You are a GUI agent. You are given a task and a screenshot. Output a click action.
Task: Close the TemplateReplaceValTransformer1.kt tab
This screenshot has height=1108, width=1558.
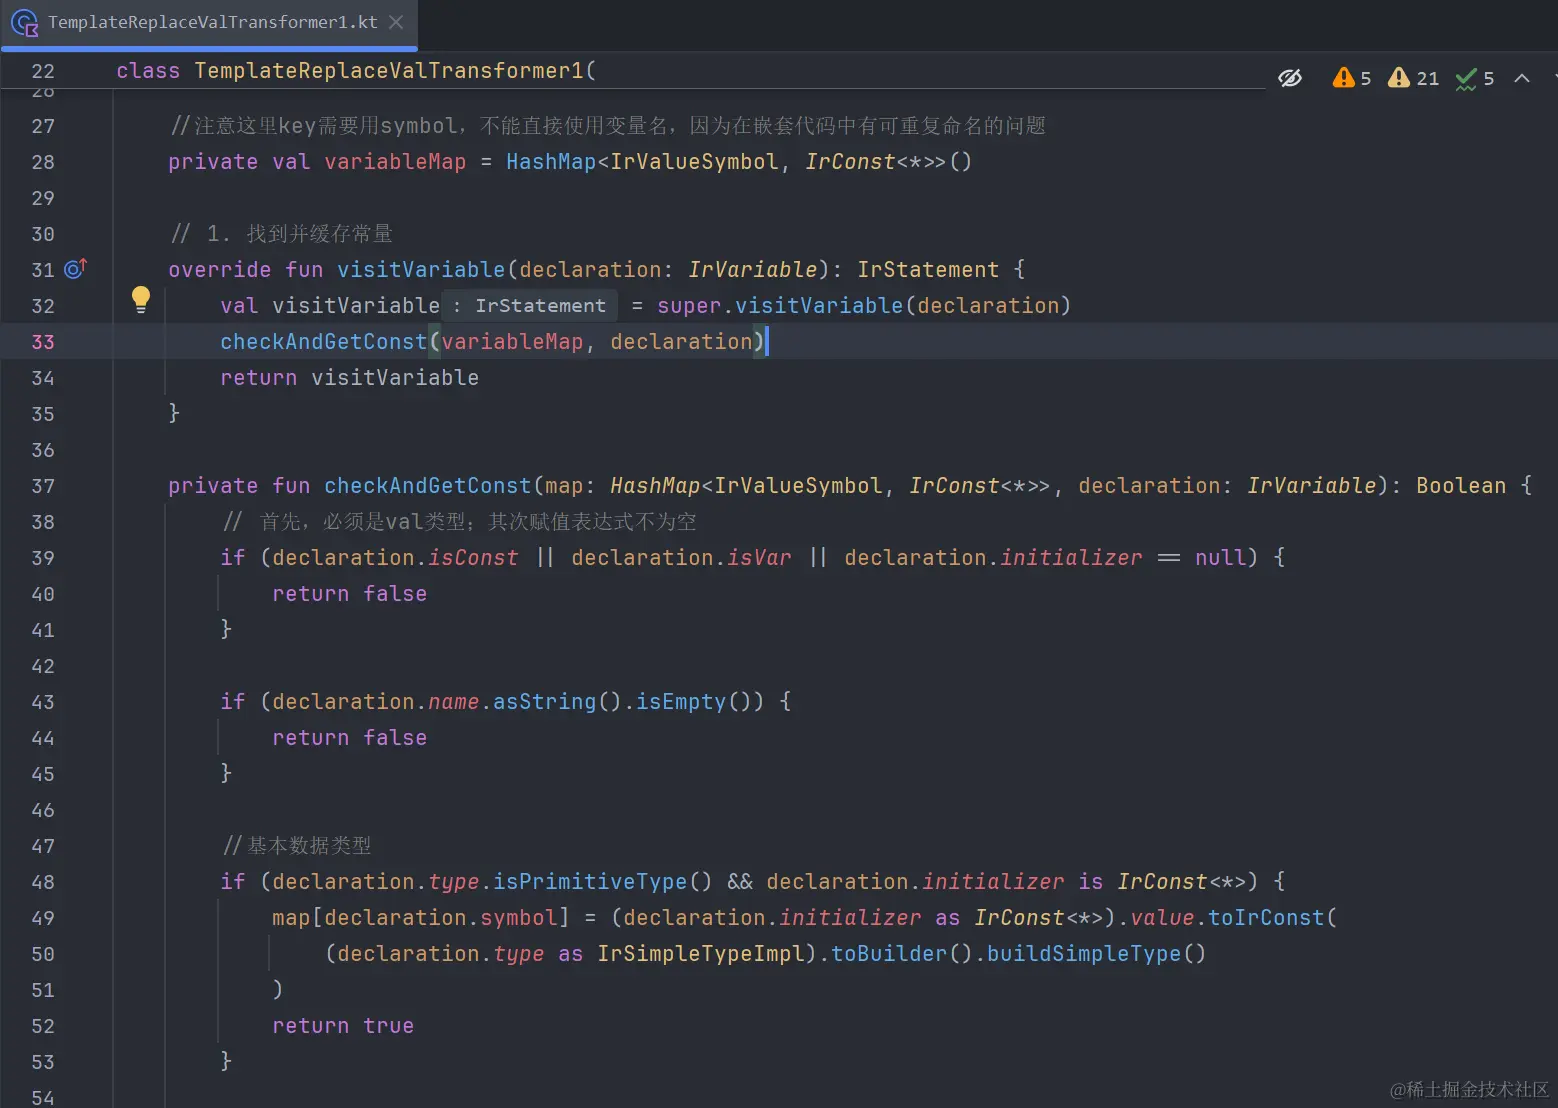pos(396,22)
